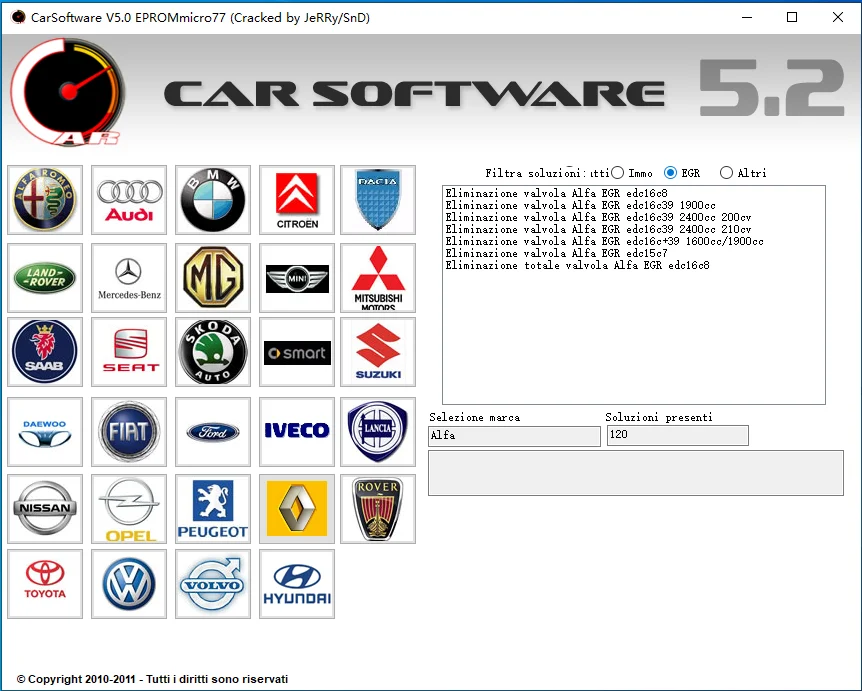Pick the Mitsubishi Motors logo
This screenshot has width=862, height=691.
tap(378, 278)
